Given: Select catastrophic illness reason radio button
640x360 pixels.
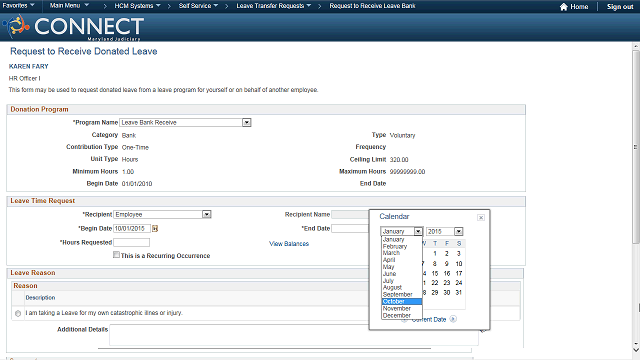Looking at the screenshot, I should click(x=18, y=313).
